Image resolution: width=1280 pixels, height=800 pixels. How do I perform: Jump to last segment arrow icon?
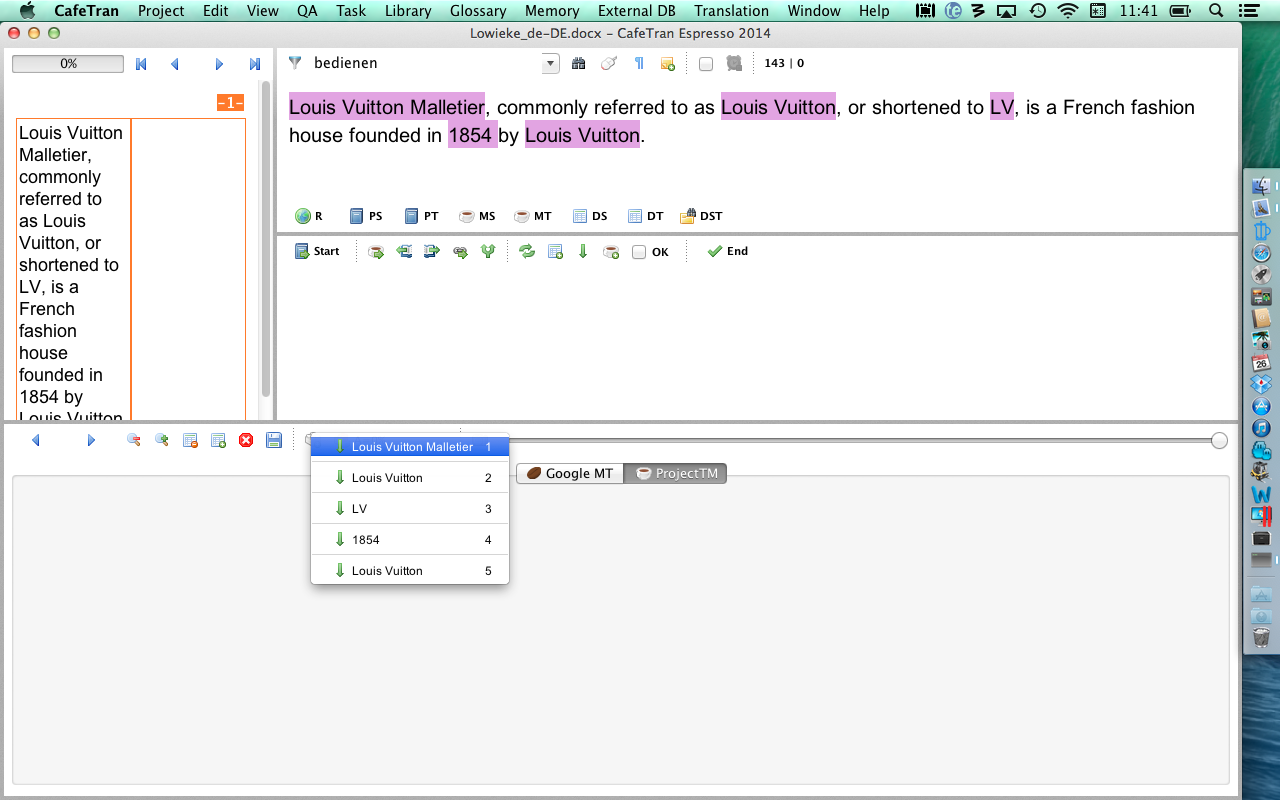[255, 64]
